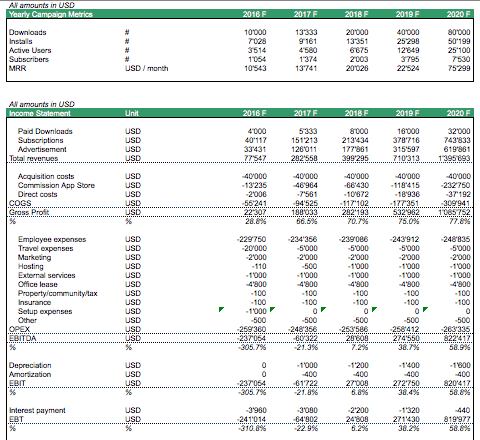Select EBT value 819'977
This screenshot has width=480, height=440.
[457, 419]
